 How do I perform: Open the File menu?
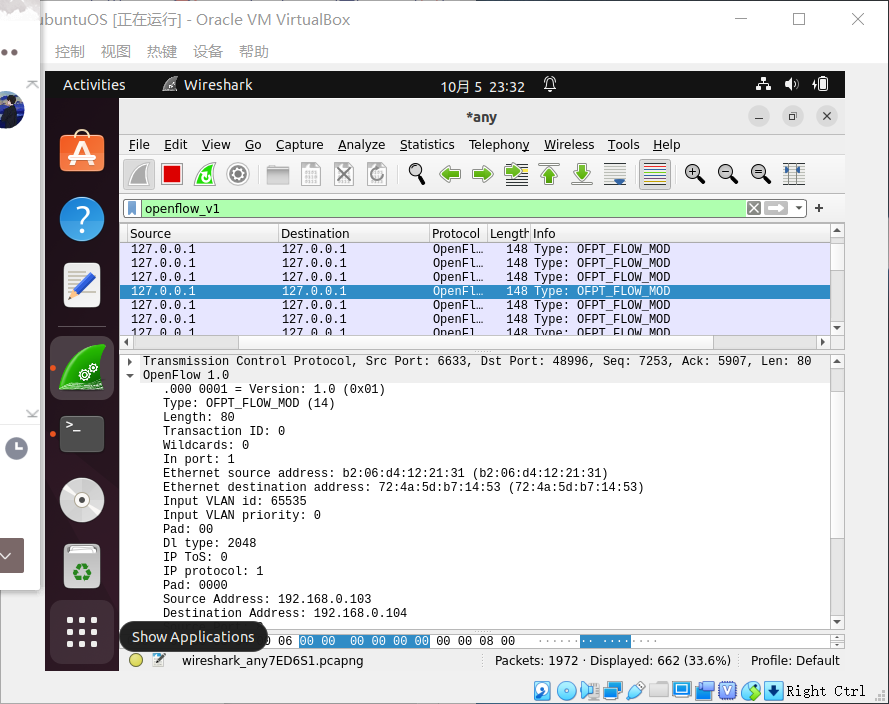(x=139, y=145)
